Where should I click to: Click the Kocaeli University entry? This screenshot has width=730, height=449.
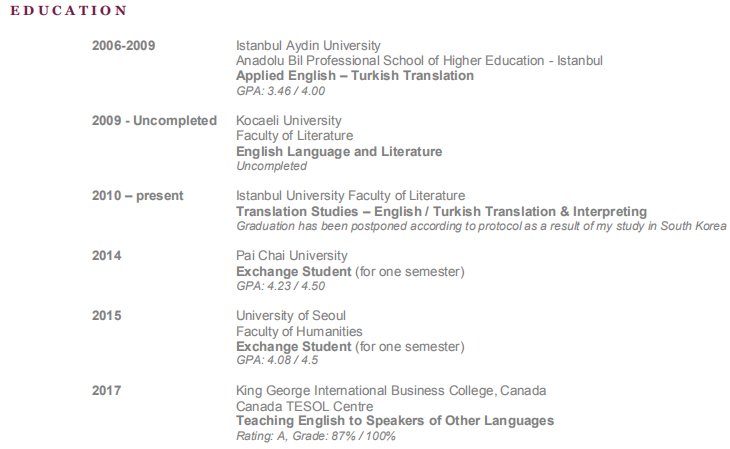coord(288,120)
